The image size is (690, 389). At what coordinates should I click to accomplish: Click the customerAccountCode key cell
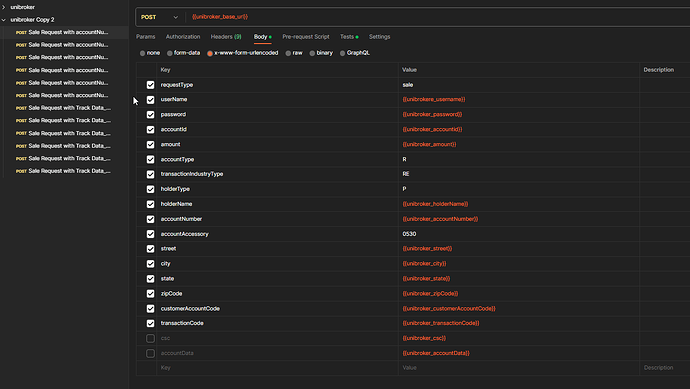(x=278, y=308)
